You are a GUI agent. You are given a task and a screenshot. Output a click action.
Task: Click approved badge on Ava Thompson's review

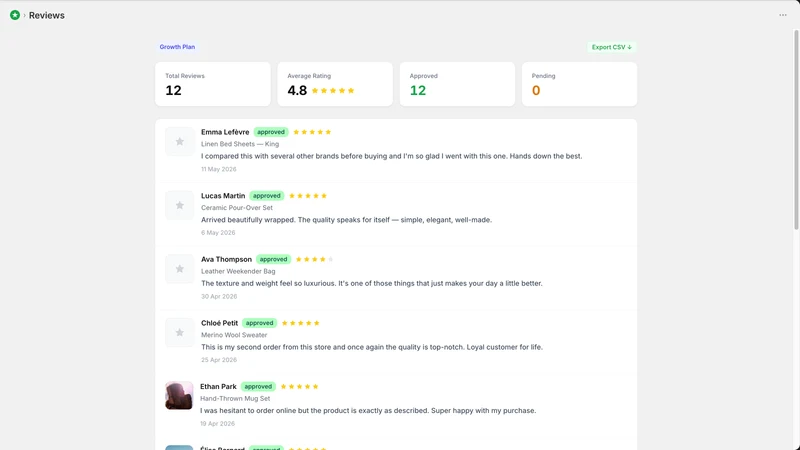point(273,259)
